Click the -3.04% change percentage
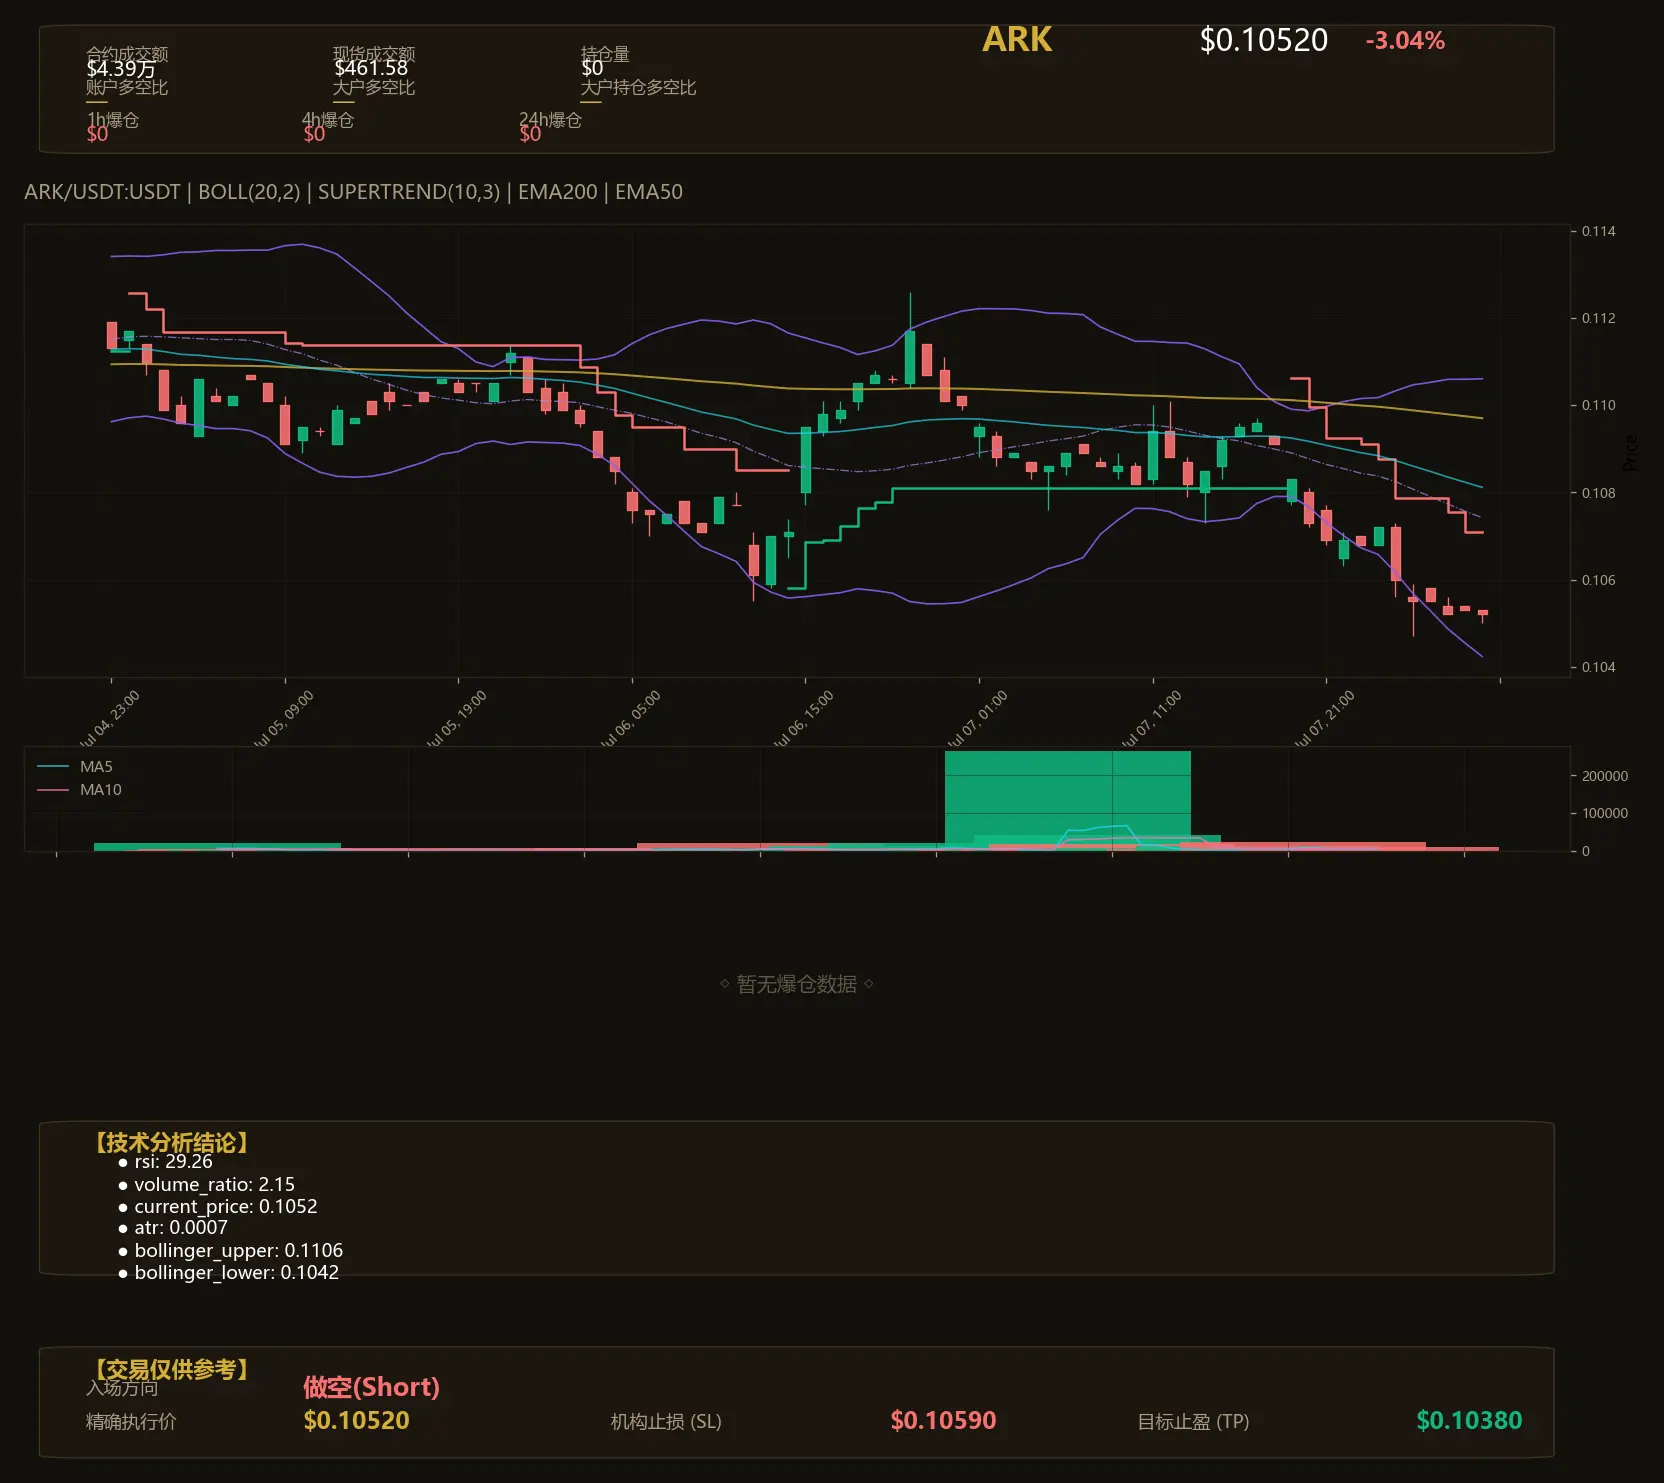Viewport: 1664px width, 1483px height. coord(1405,41)
